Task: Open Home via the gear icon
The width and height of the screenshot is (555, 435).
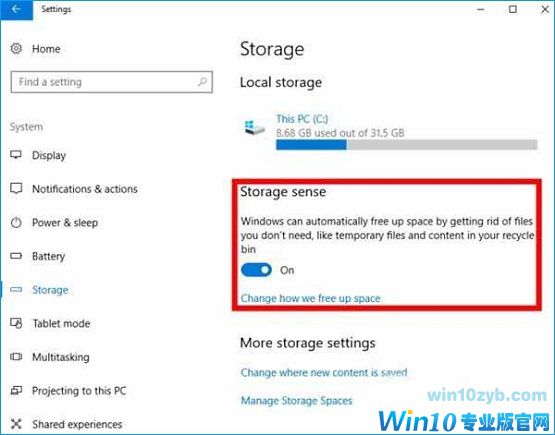Action: pyautogui.click(x=16, y=48)
